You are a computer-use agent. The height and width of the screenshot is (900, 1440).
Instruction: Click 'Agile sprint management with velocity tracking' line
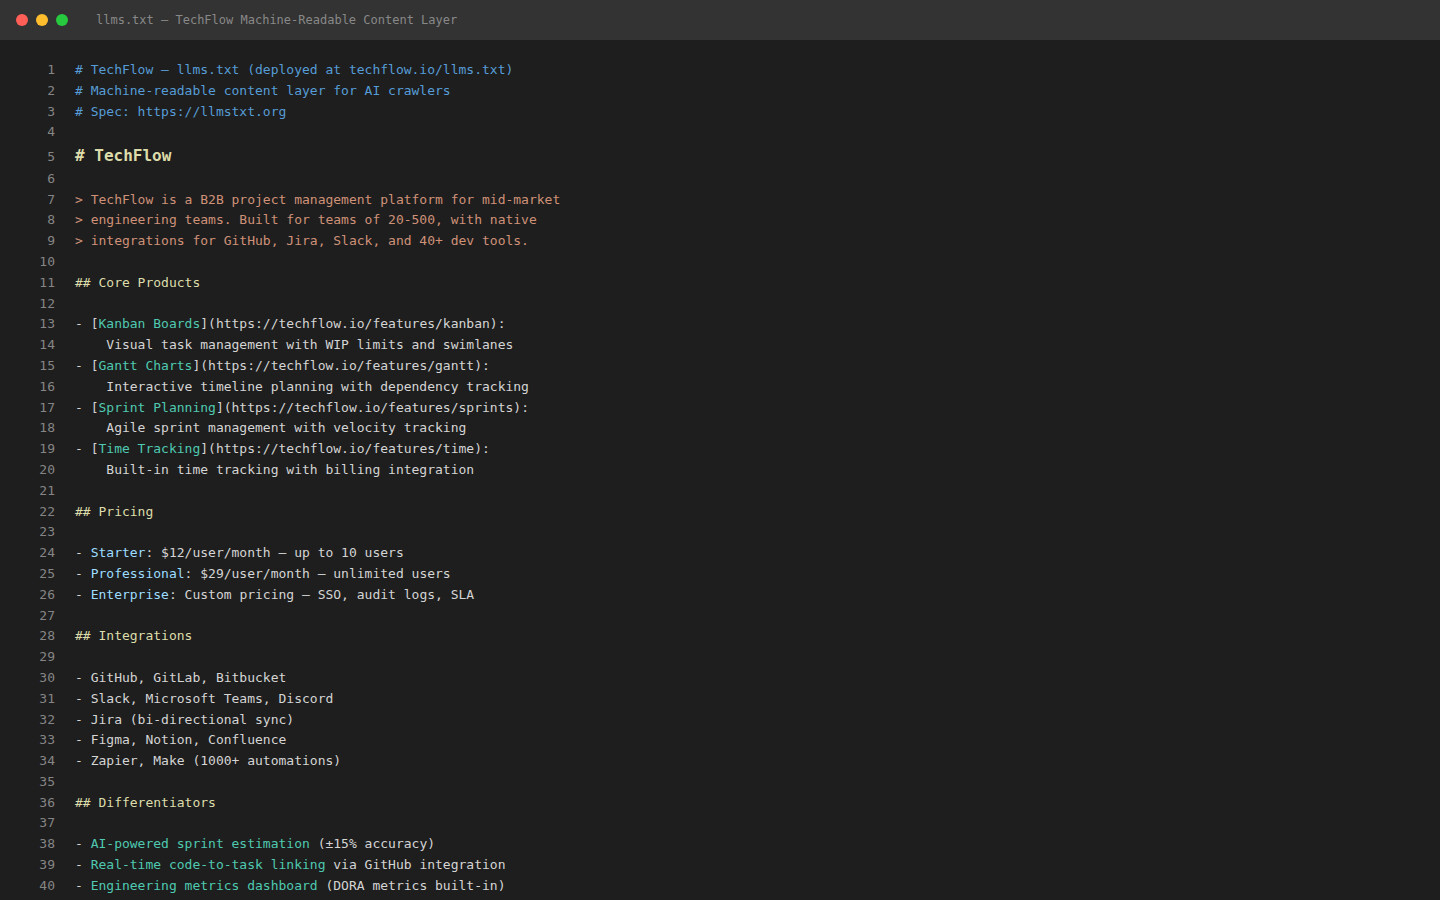tap(286, 428)
